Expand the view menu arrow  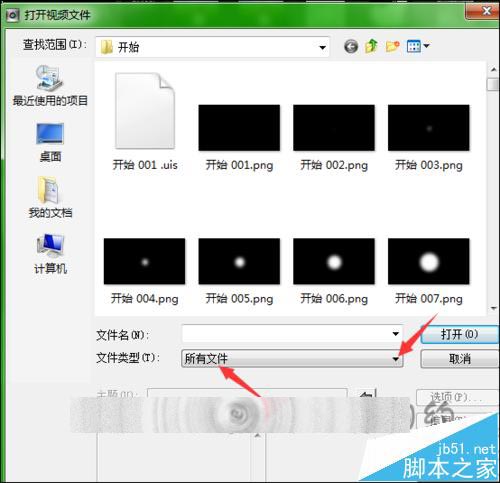tap(426, 45)
